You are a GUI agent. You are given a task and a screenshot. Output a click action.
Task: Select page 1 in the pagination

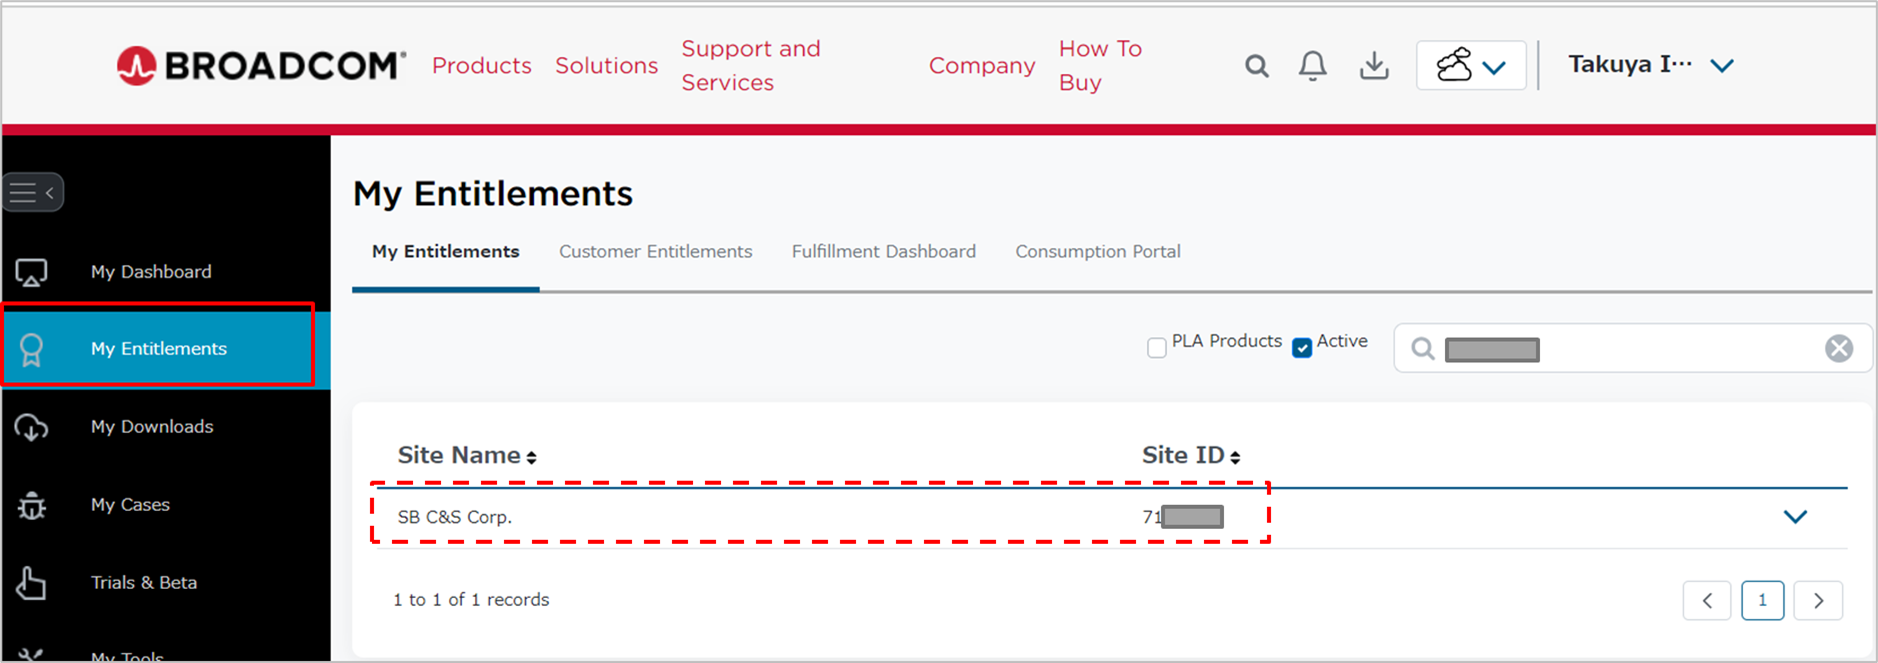[x=1762, y=601]
